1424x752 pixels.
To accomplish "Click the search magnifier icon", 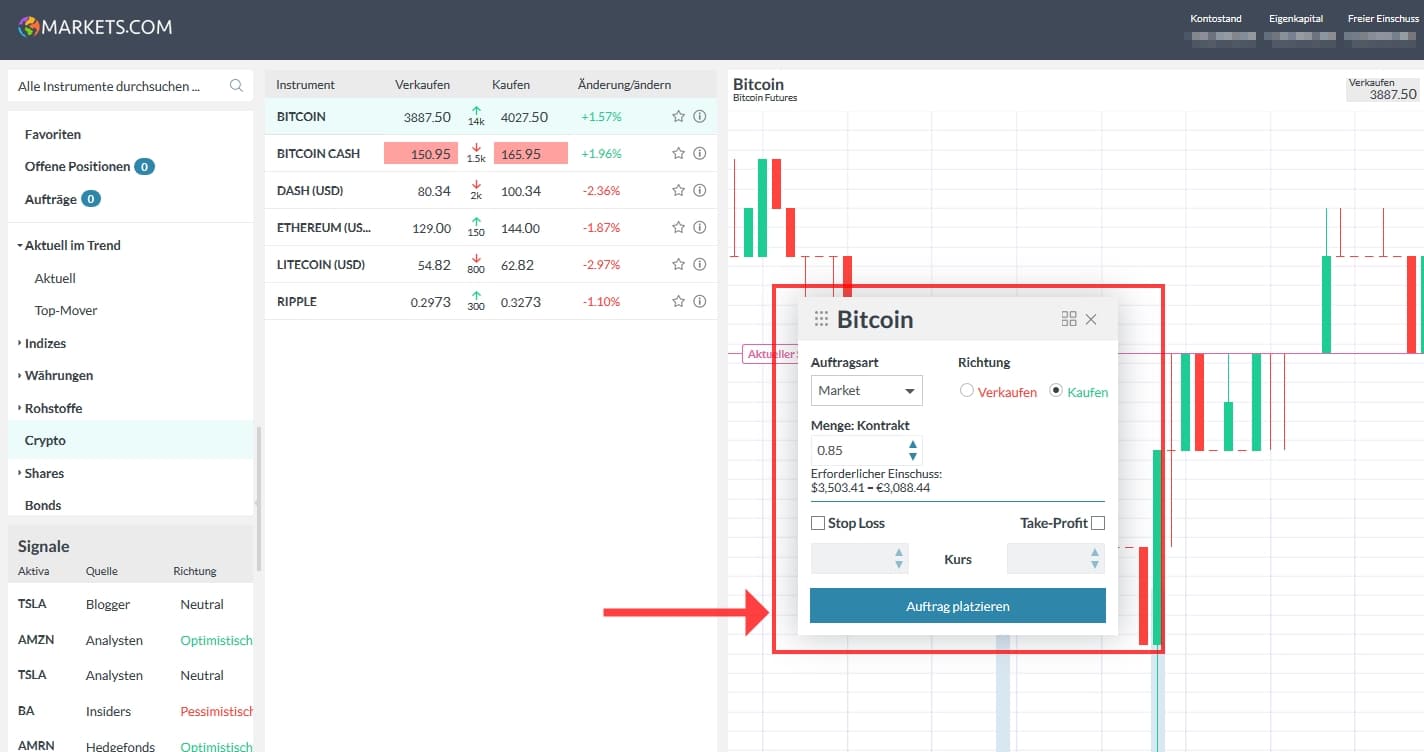I will coord(236,86).
